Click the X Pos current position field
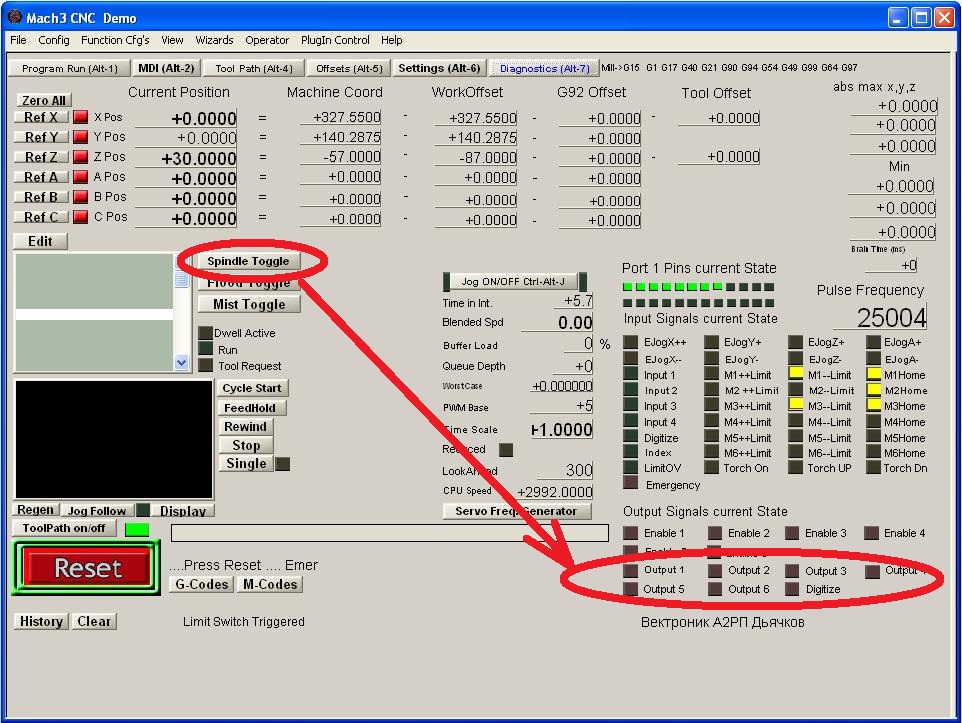 (x=186, y=118)
